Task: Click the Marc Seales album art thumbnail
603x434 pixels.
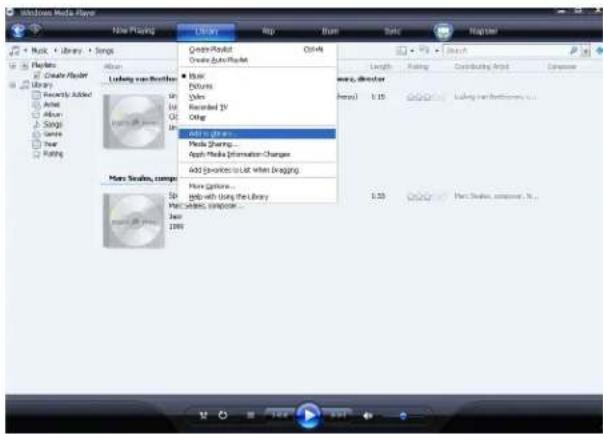Action: click(x=134, y=220)
